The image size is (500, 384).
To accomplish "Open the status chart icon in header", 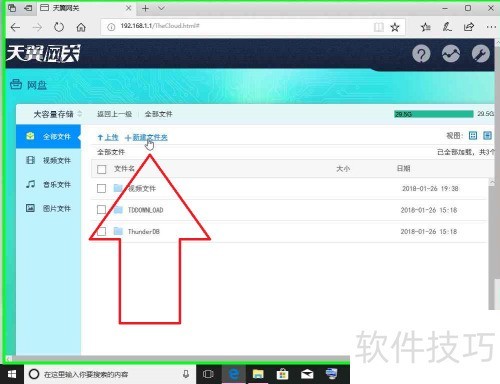I will click(x=451, y=54).
